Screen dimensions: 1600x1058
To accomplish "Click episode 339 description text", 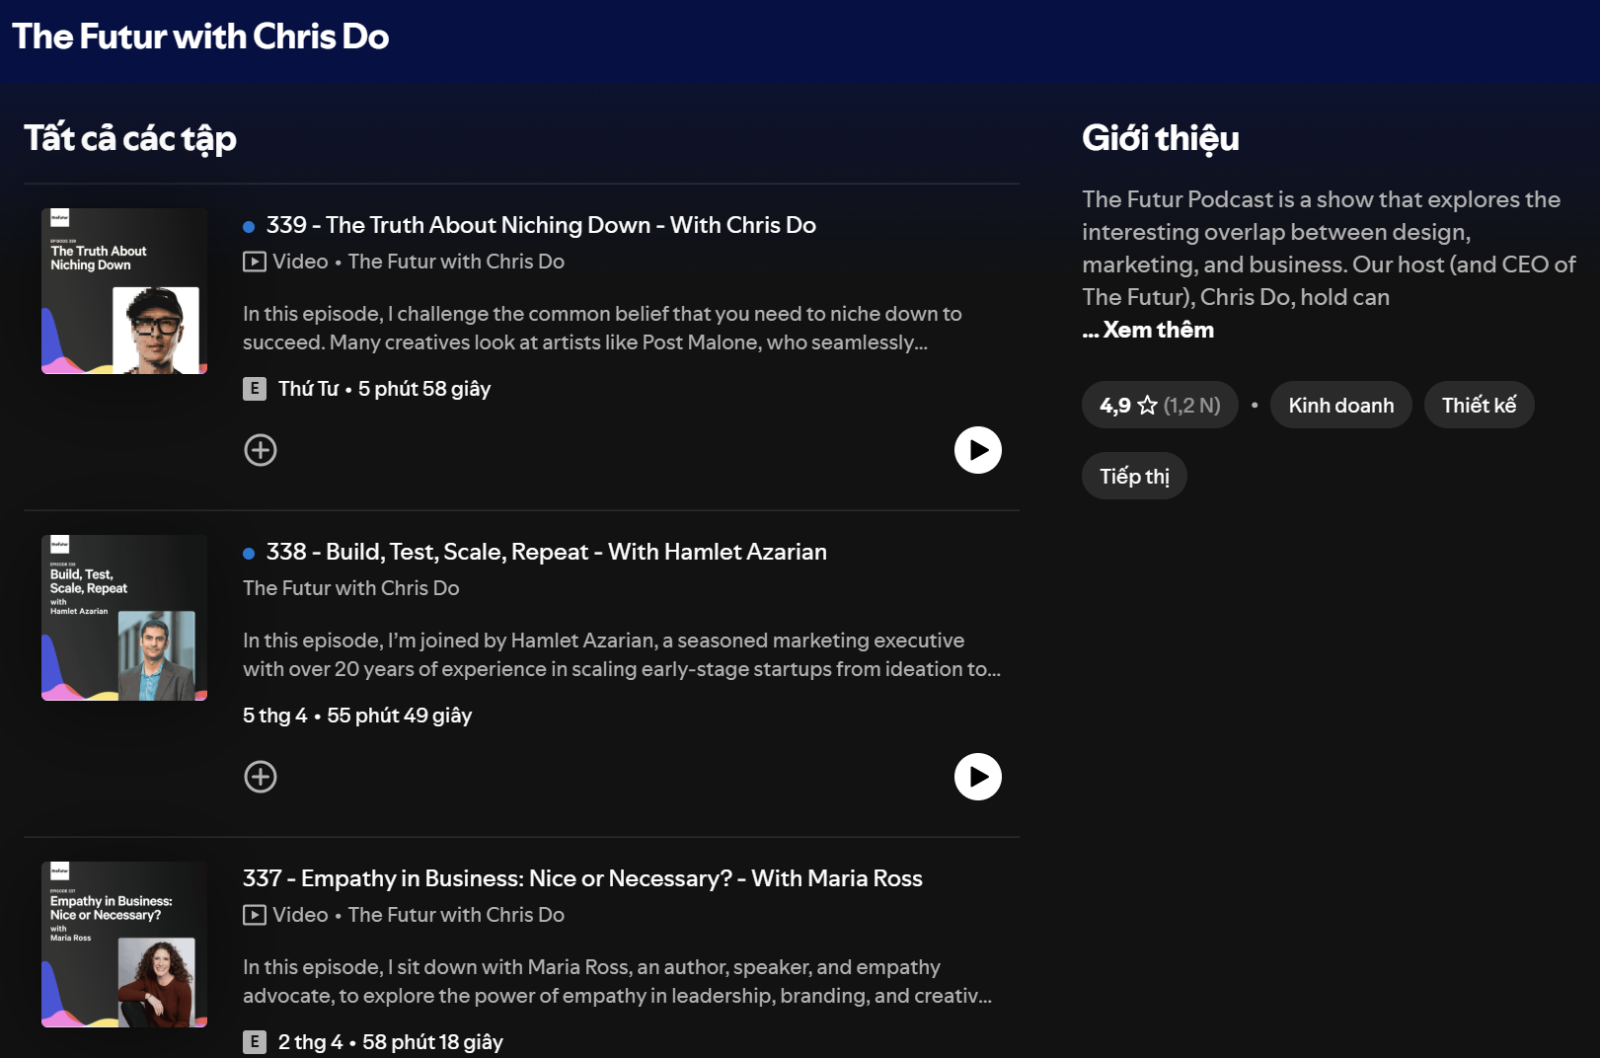I will (602, 328).
